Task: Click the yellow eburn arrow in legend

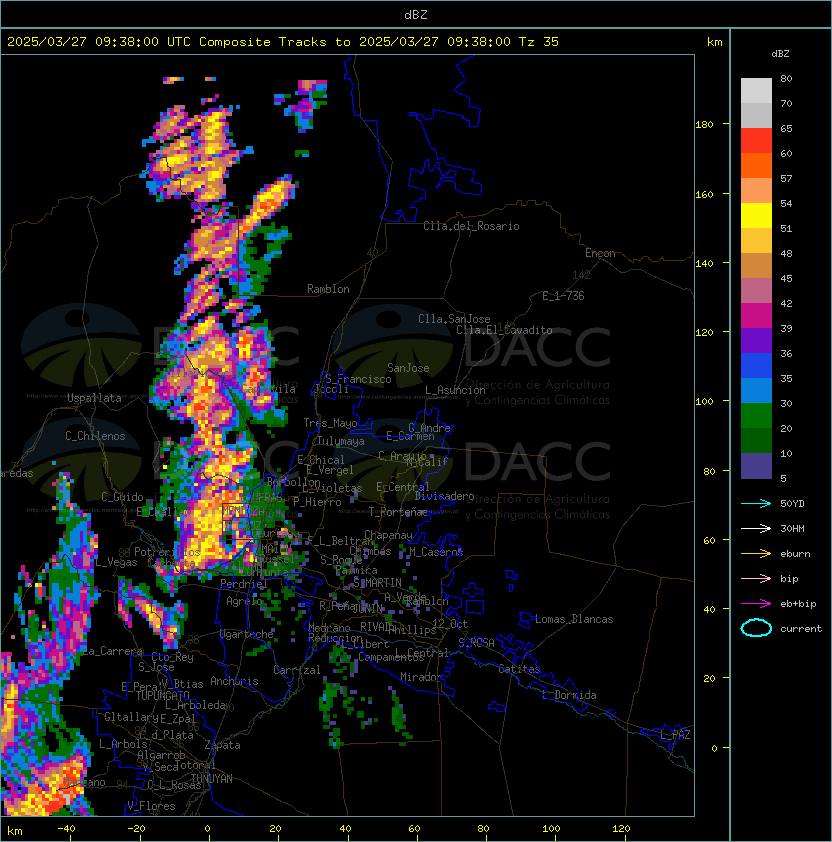Action: click(756, 553)
